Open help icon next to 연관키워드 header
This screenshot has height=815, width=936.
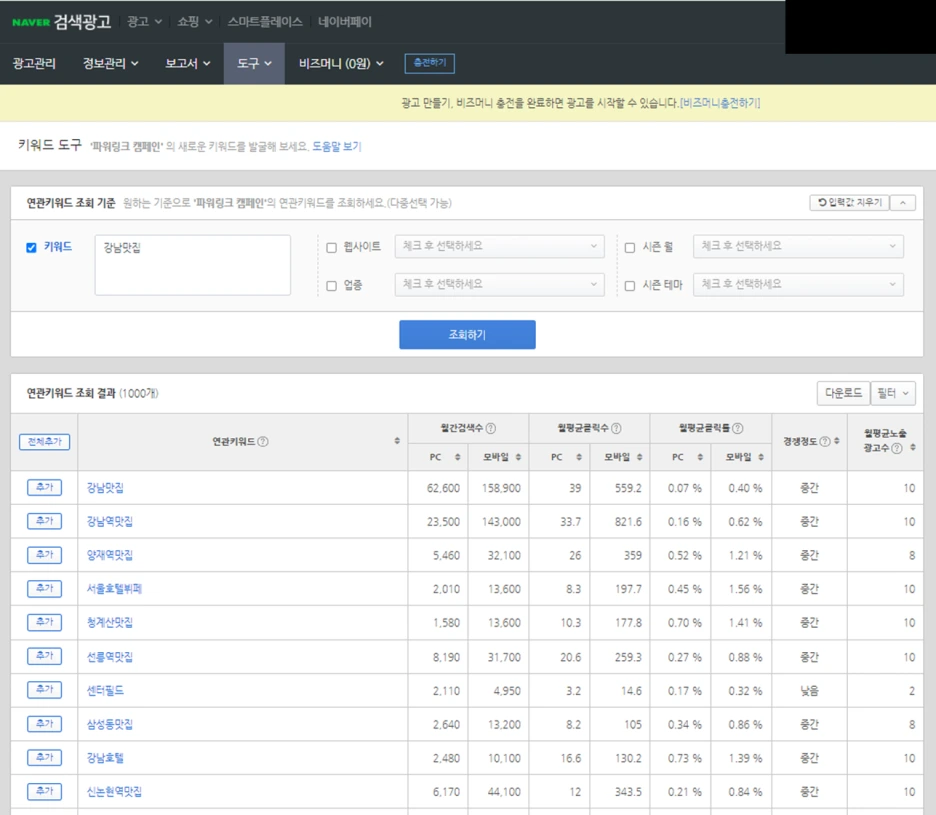tap(263, 441)
